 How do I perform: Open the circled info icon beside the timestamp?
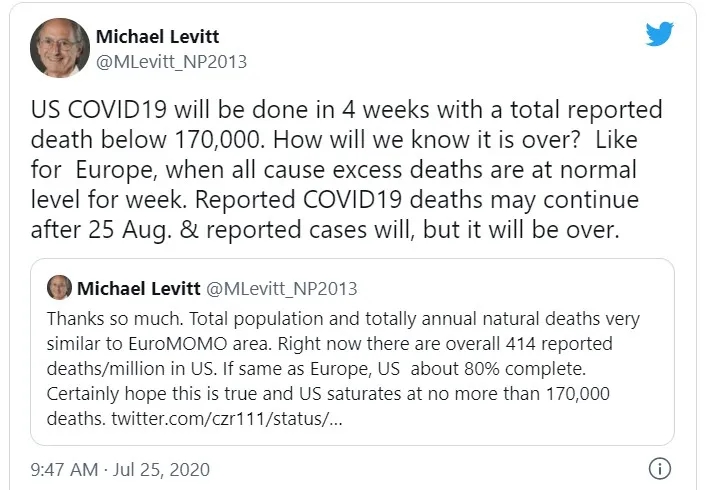point(660,468)
